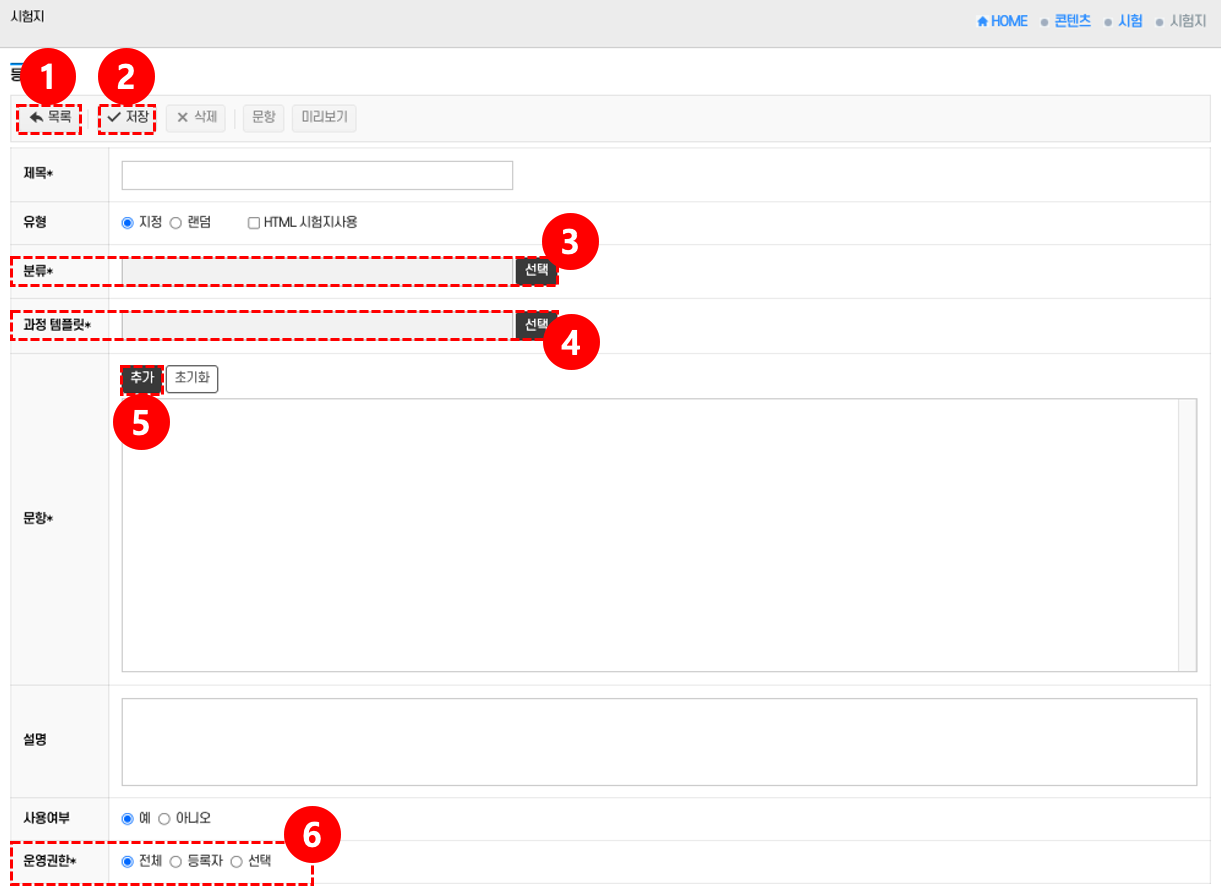Click inside the 설명 description text area
The height and width of the screenshot is (890, 1221).
(658, 741)
